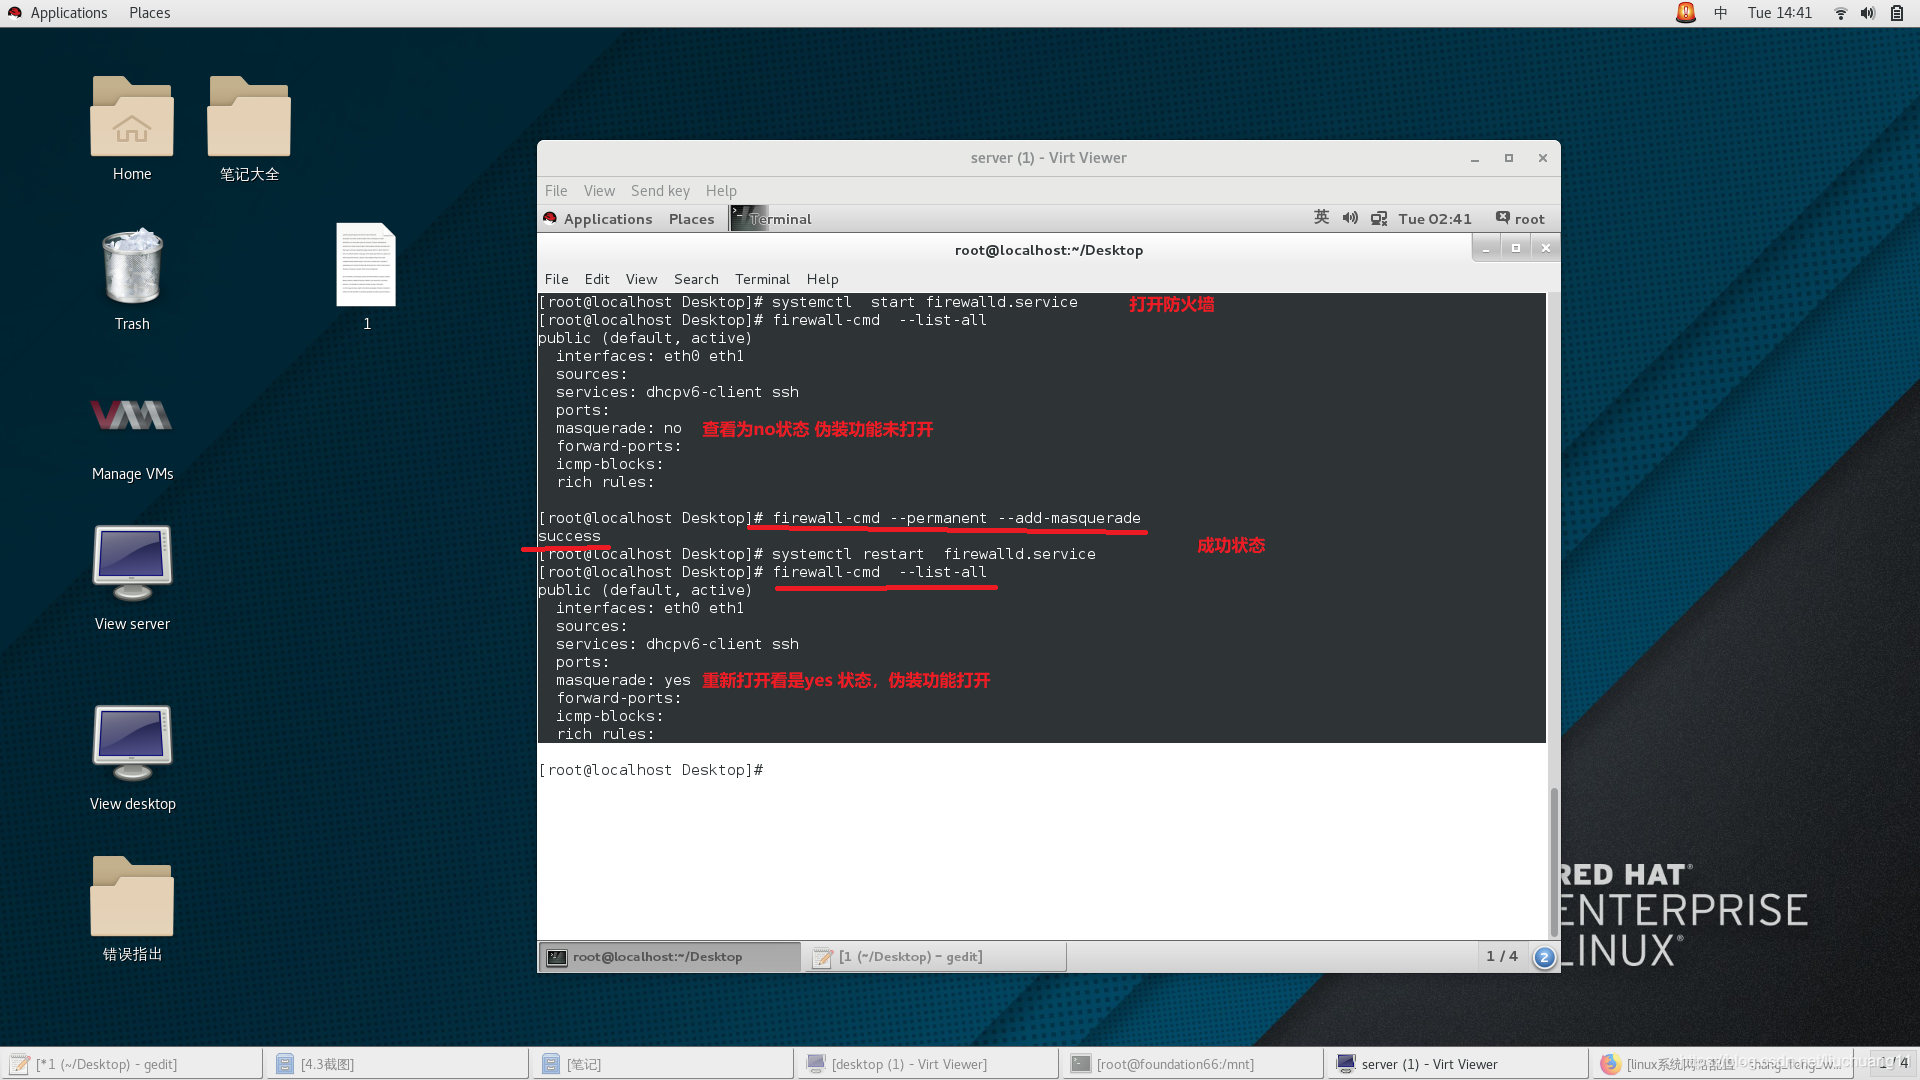Launch View desktop icon

(132, 758)
